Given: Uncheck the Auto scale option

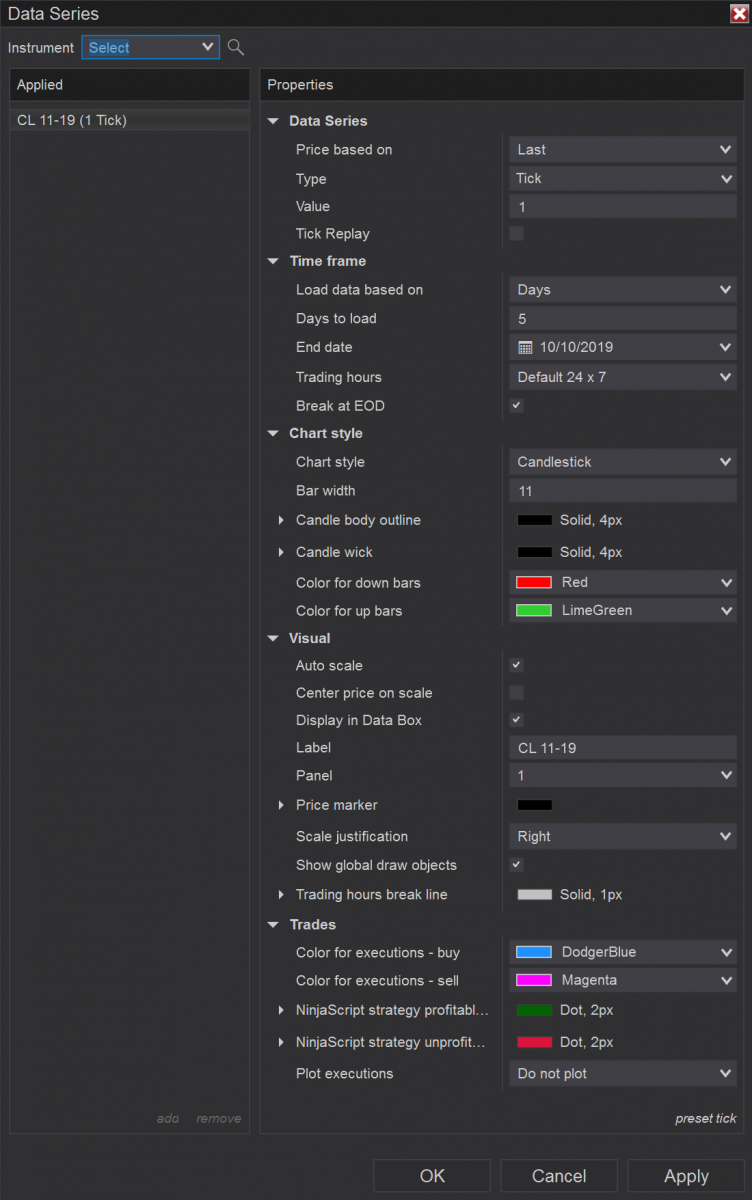Looking at the screenshot, I should (516, 665).
